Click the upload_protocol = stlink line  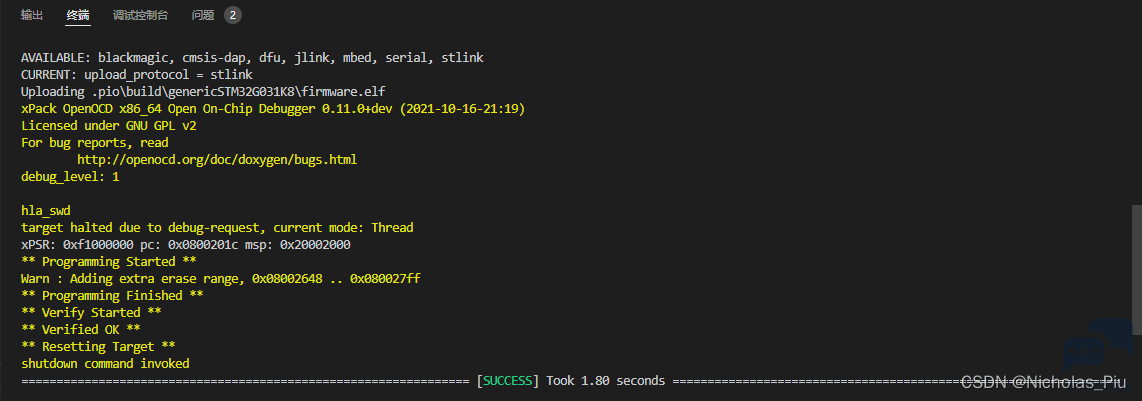click(x=137, y=74)
